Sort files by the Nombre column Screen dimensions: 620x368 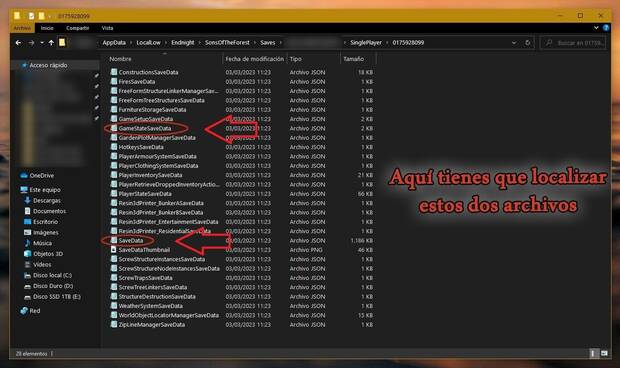120,59
